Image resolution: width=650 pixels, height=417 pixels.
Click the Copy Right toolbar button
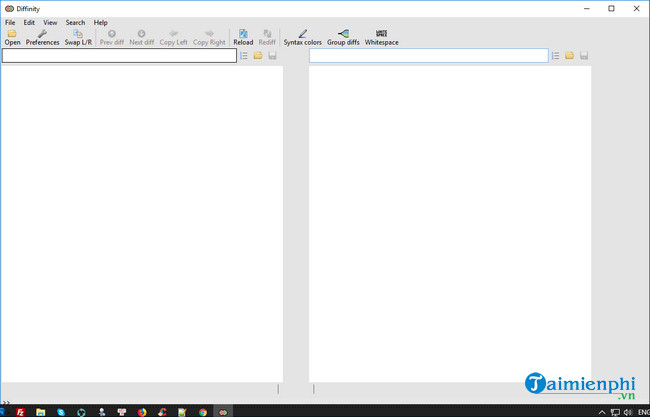pyautogui.click(x=209, y=37)
